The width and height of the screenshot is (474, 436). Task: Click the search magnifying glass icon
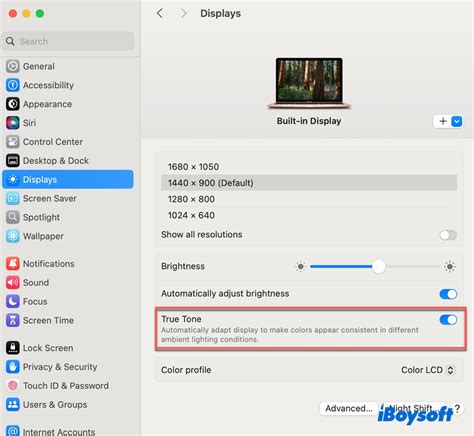(x=10, y=41)
